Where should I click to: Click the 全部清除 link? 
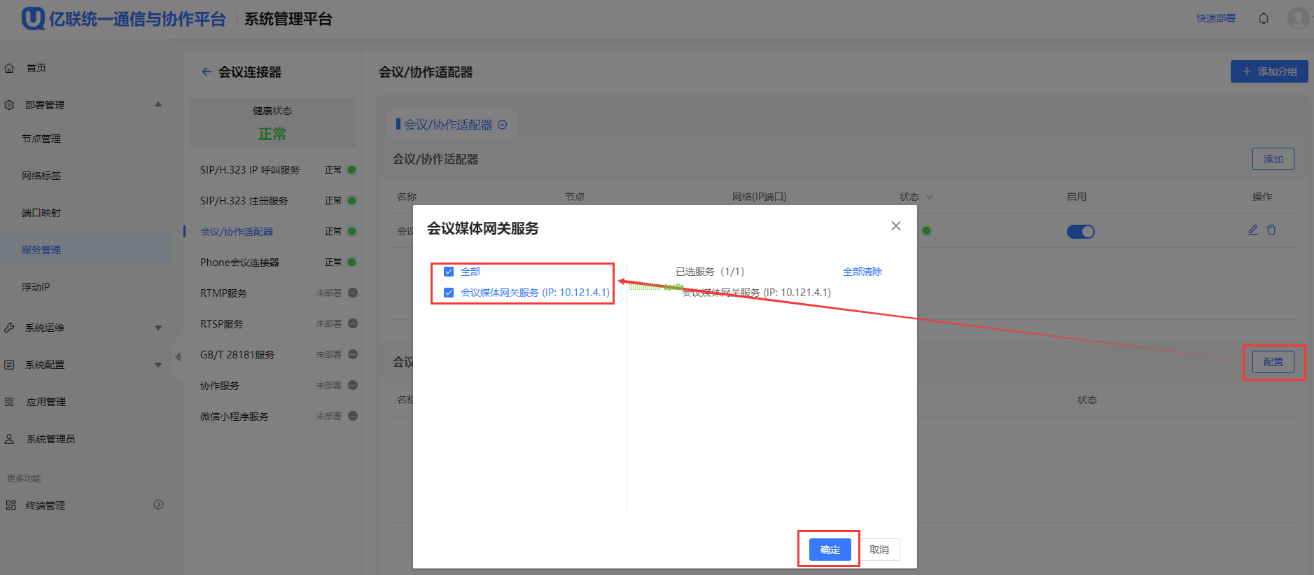tap(862, 272)
